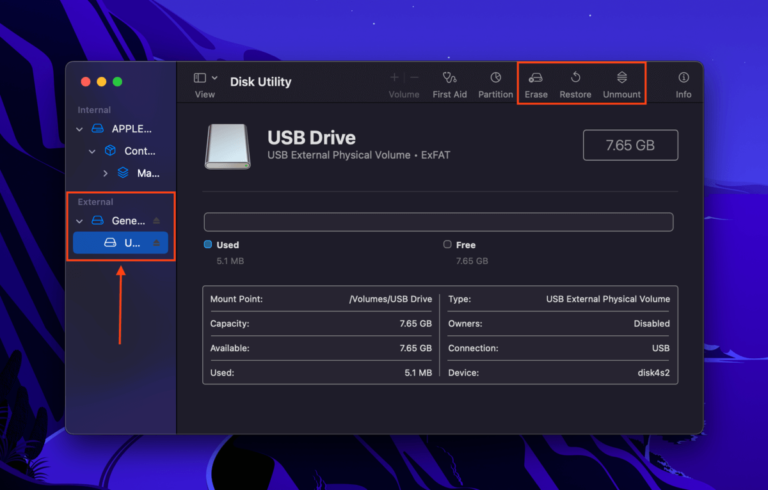Unmount the selected USB volume
The image size is (768, 490).
(621, 79)
